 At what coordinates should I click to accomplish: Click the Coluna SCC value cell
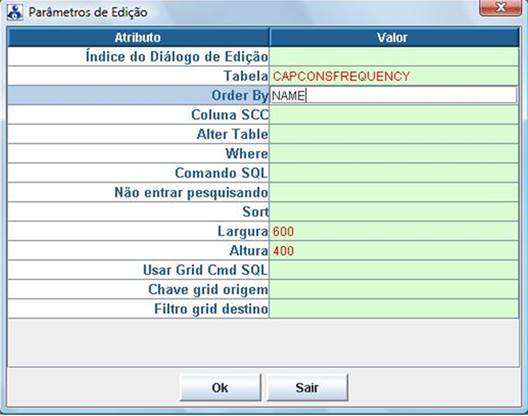pos(394,115)
